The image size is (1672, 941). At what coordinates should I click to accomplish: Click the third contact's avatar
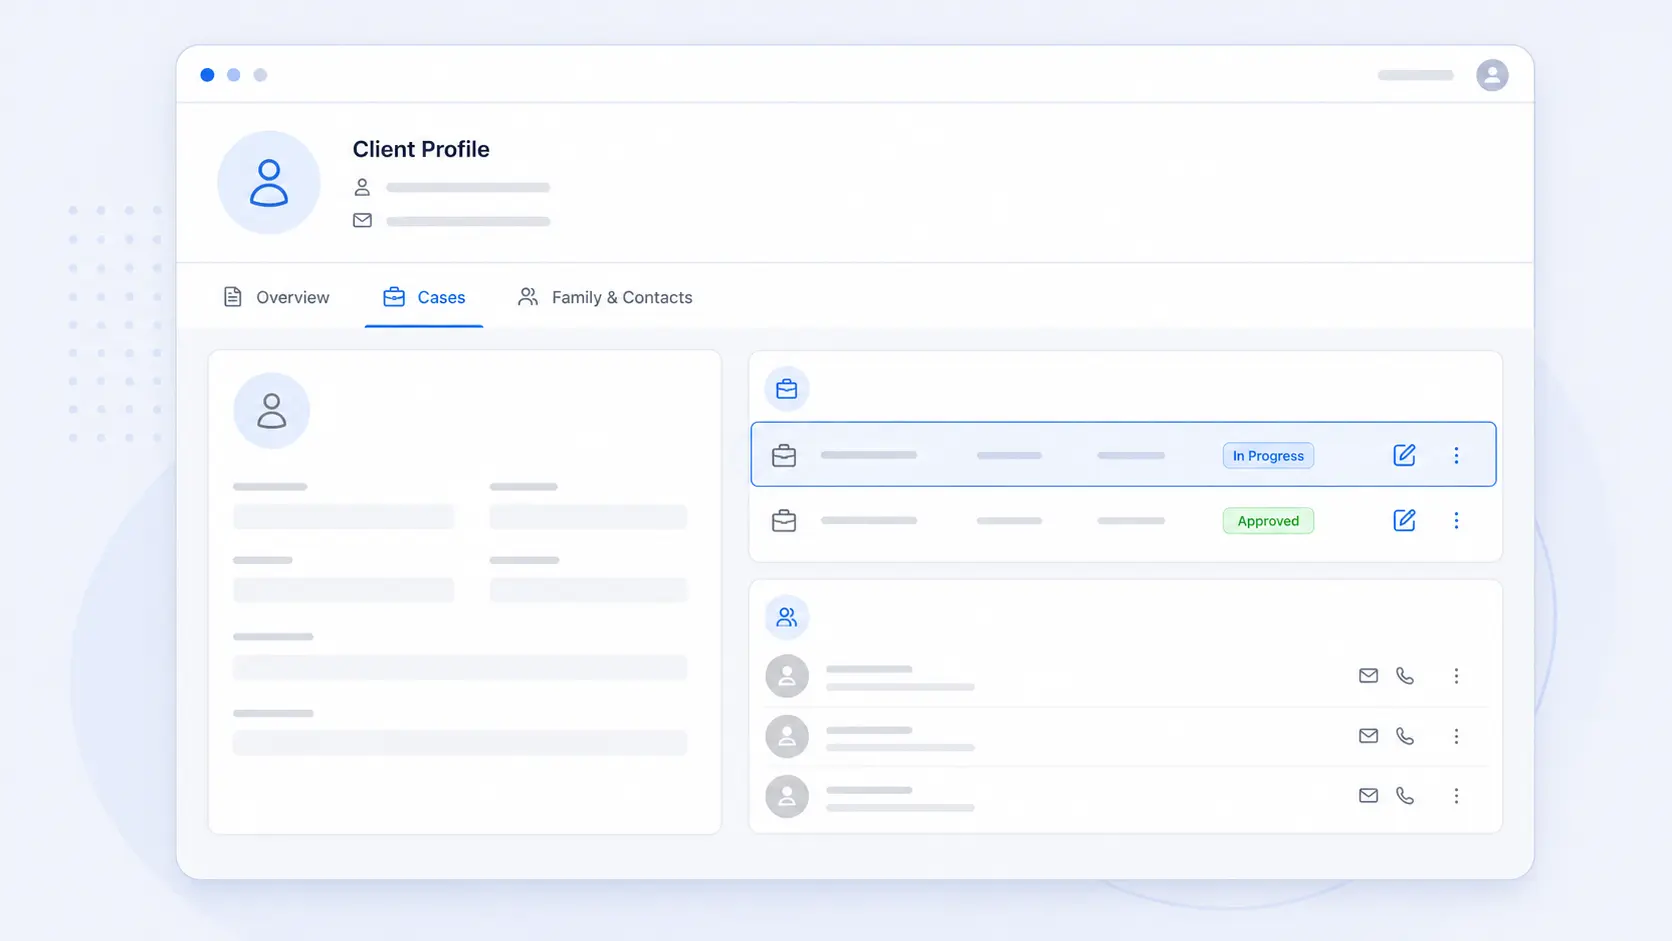[787, 797]
